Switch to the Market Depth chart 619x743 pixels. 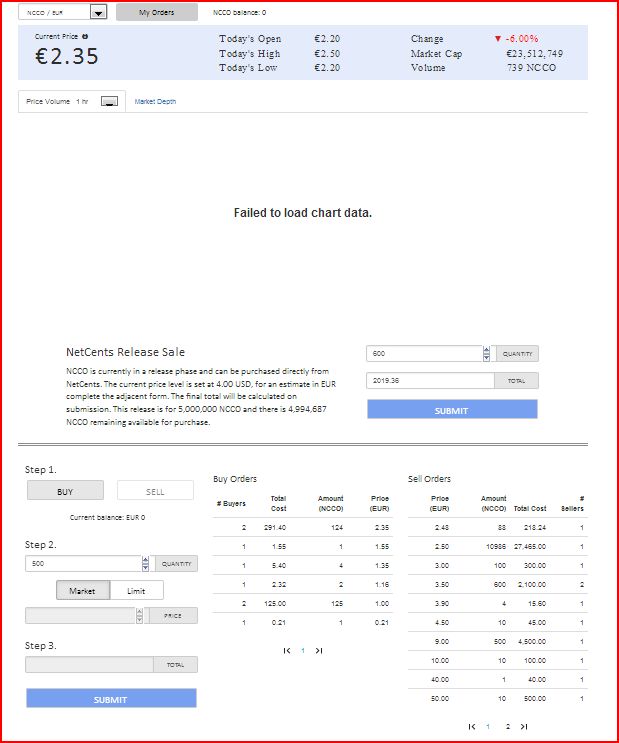[155, 102]
